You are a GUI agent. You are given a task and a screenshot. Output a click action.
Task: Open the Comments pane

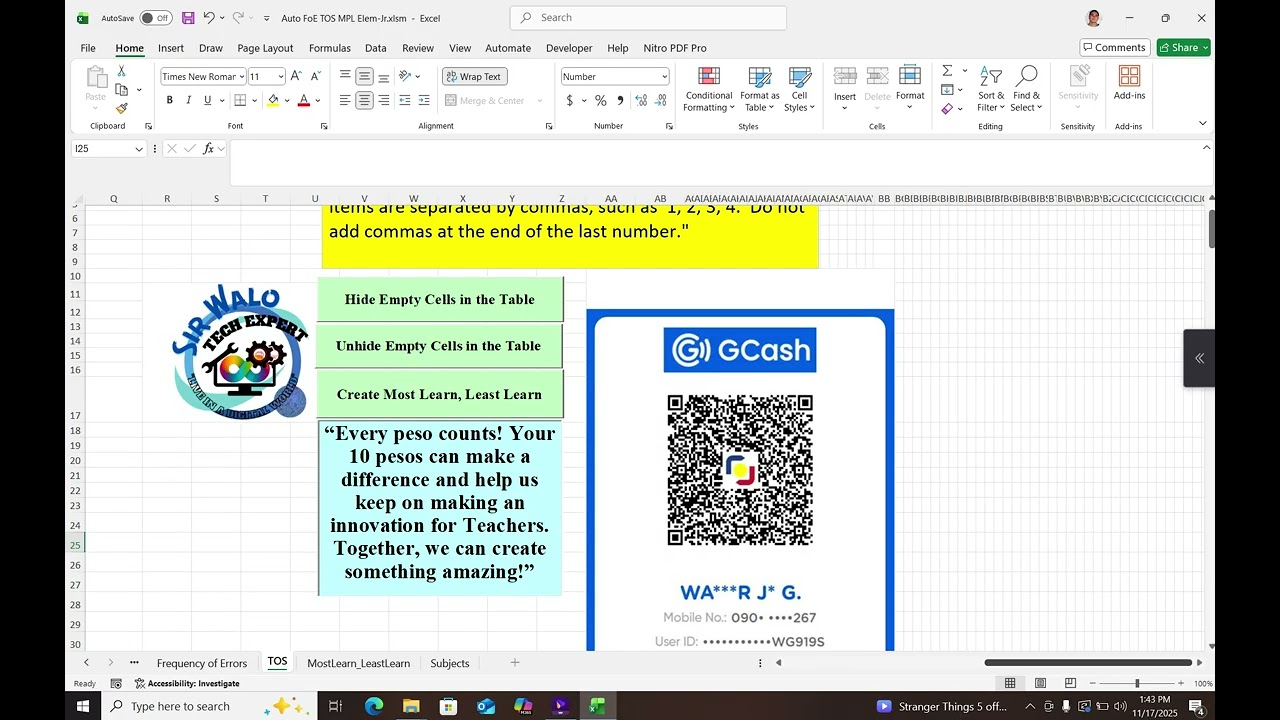pyautogui.click(x=1115, y=48)
